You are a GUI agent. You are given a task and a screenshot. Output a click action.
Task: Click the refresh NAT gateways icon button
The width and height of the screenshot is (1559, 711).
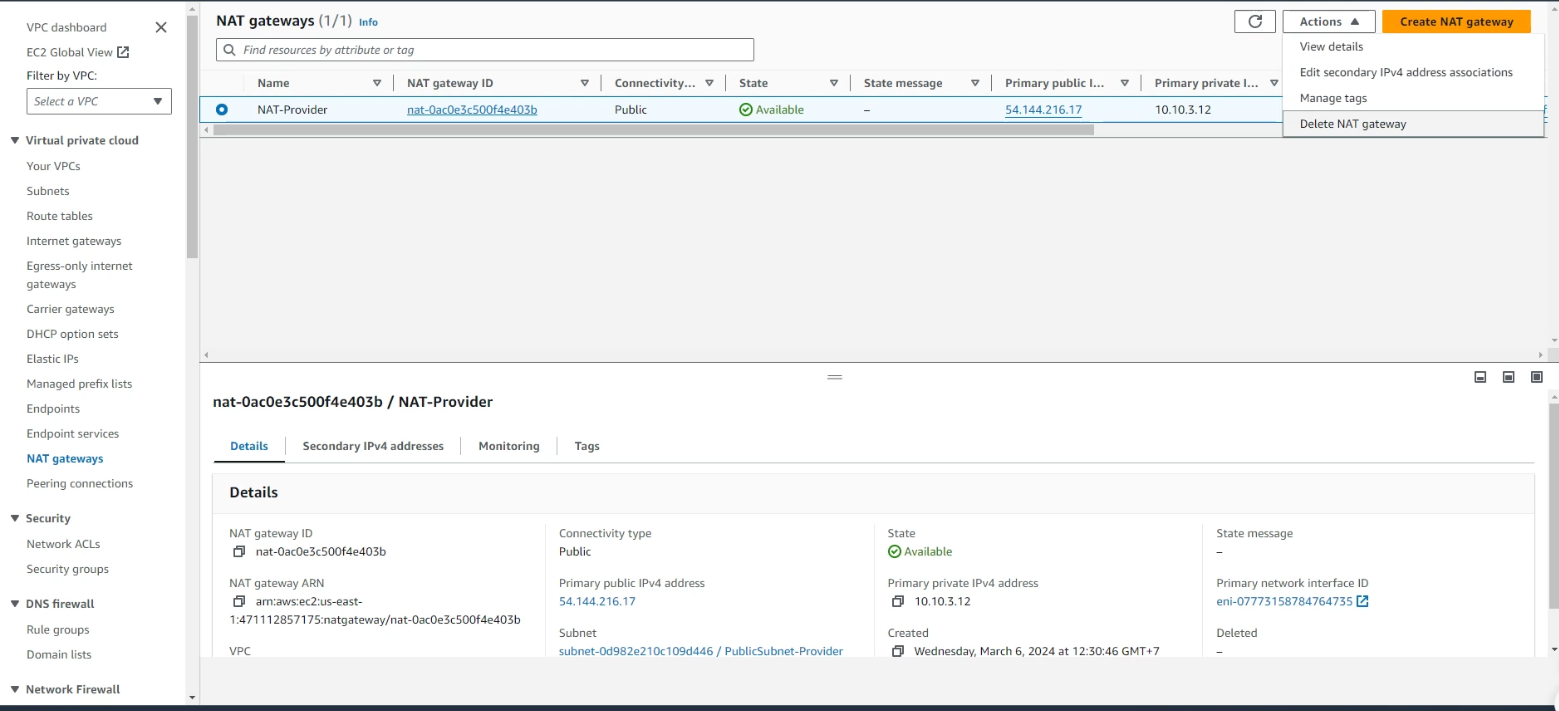(x=1254, y=22)
